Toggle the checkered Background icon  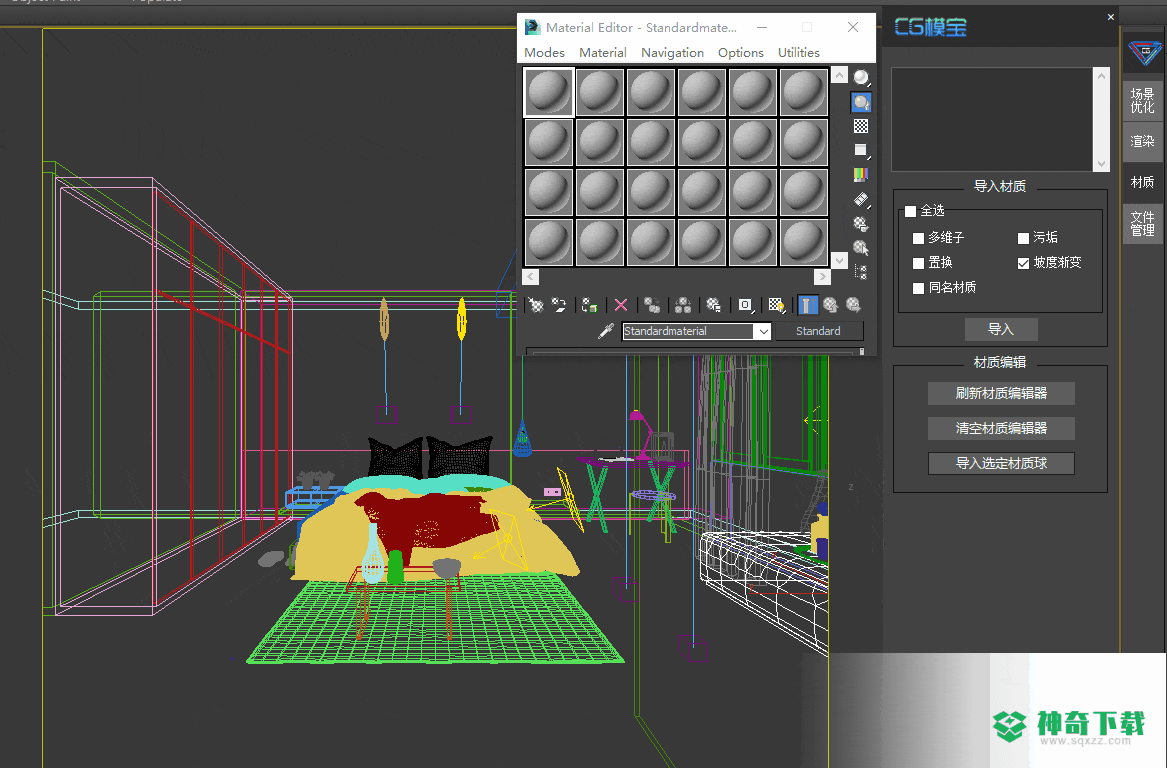click(x=861, y=127)
